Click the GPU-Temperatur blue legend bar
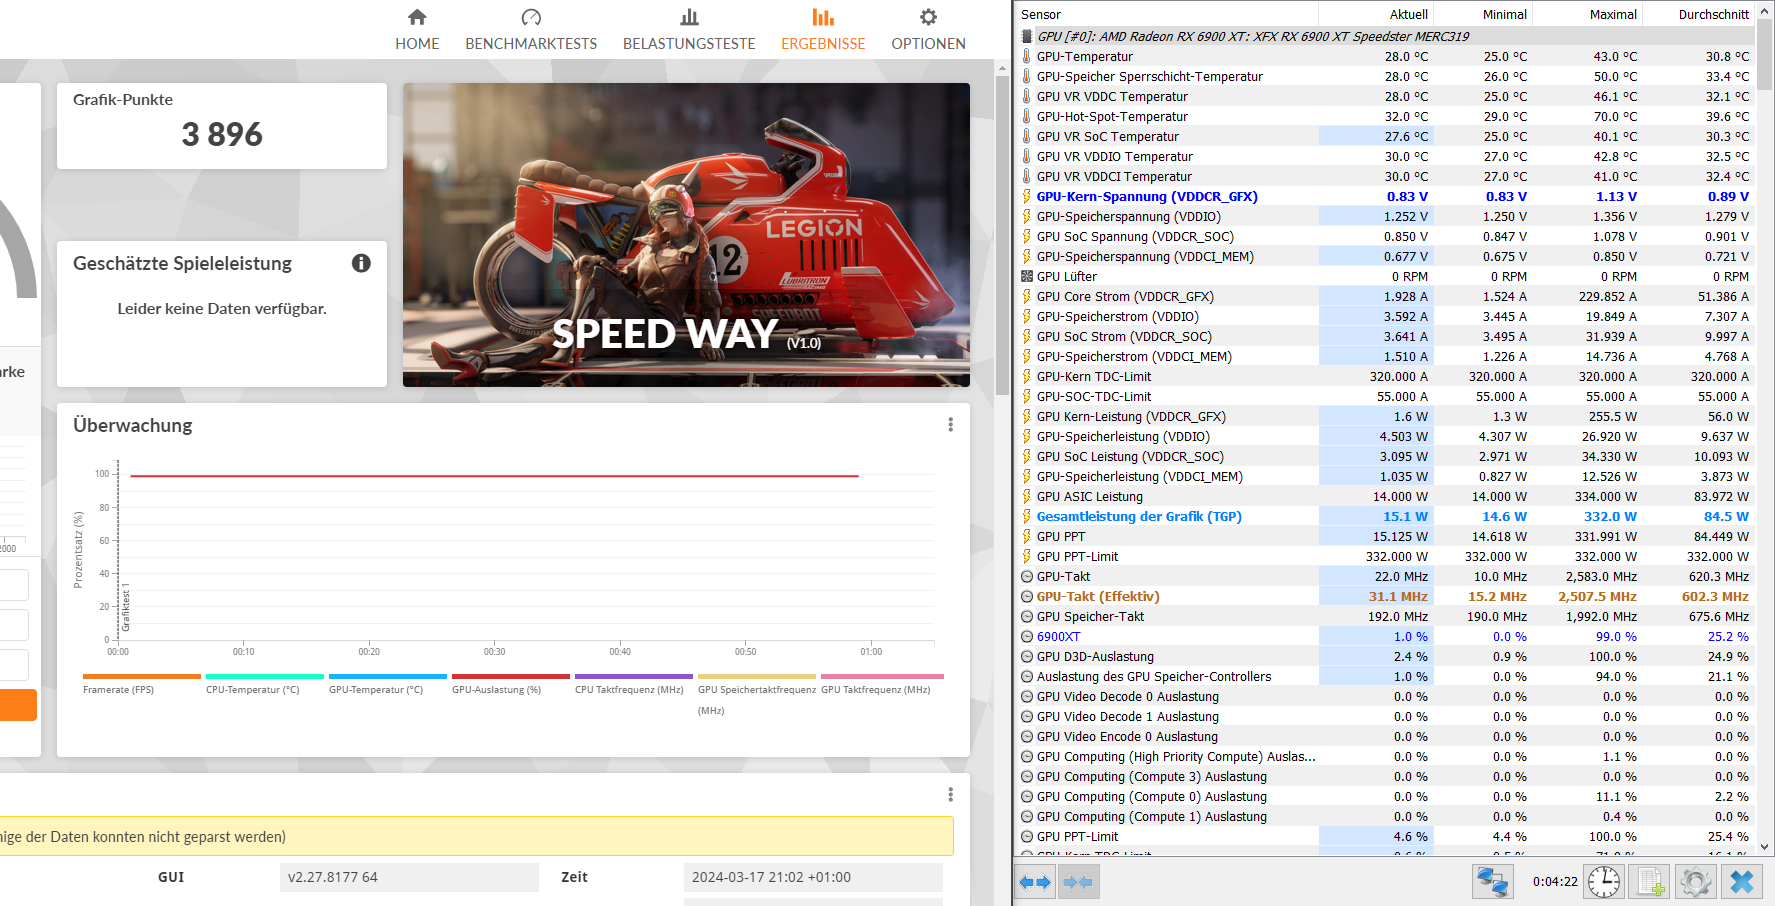The image size is (1775, 906). [388, 677]
